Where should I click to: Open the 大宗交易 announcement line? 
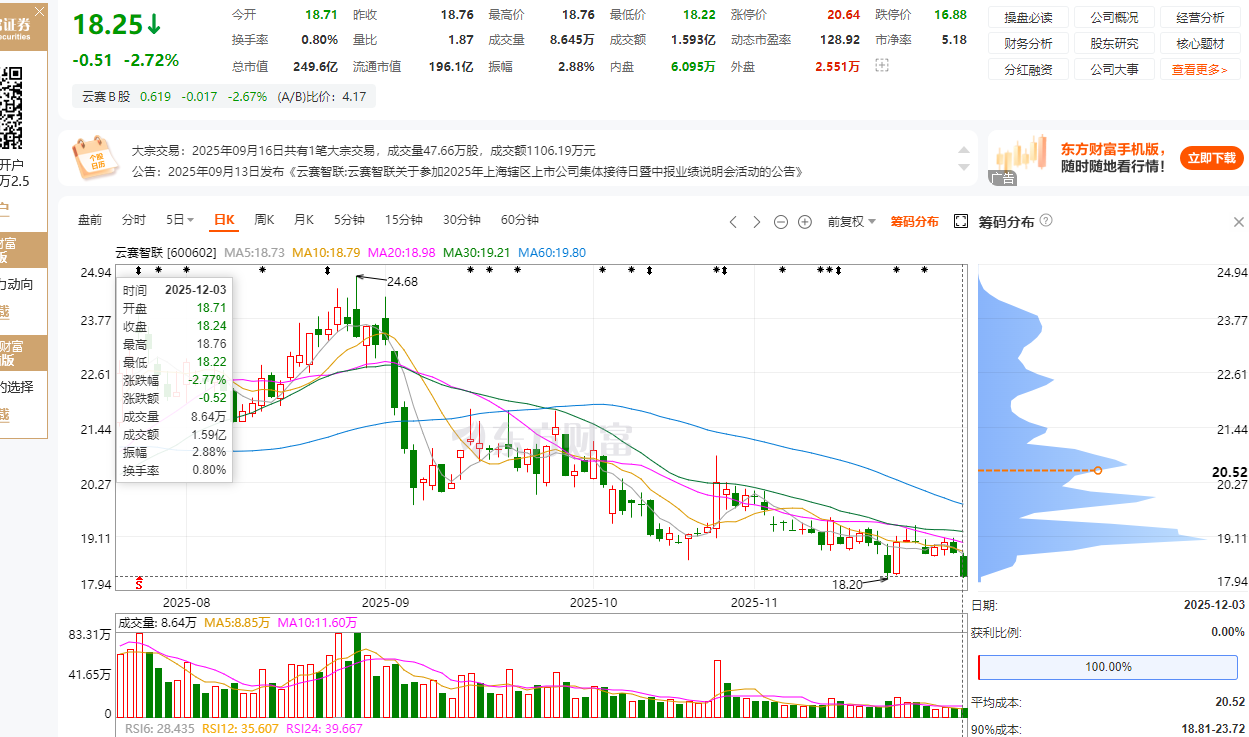pyautogui.click(x=364, y=150)
